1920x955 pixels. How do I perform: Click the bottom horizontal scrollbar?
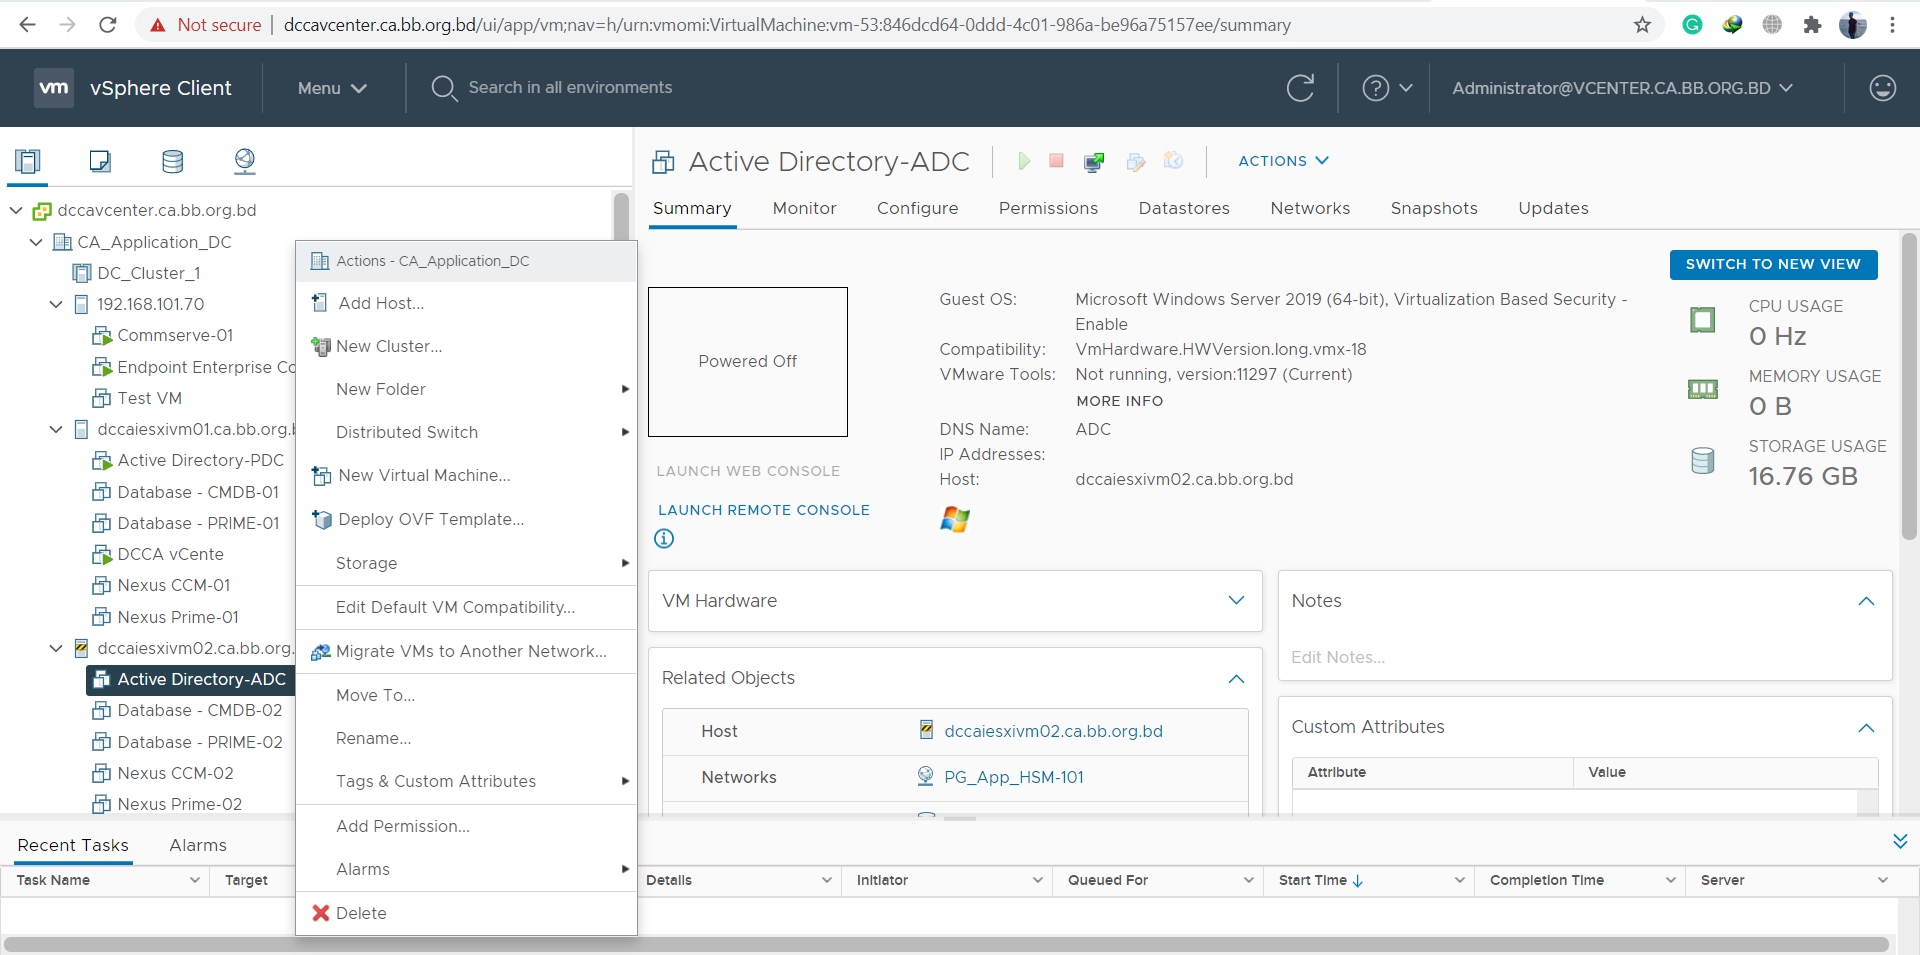point(946,944)
